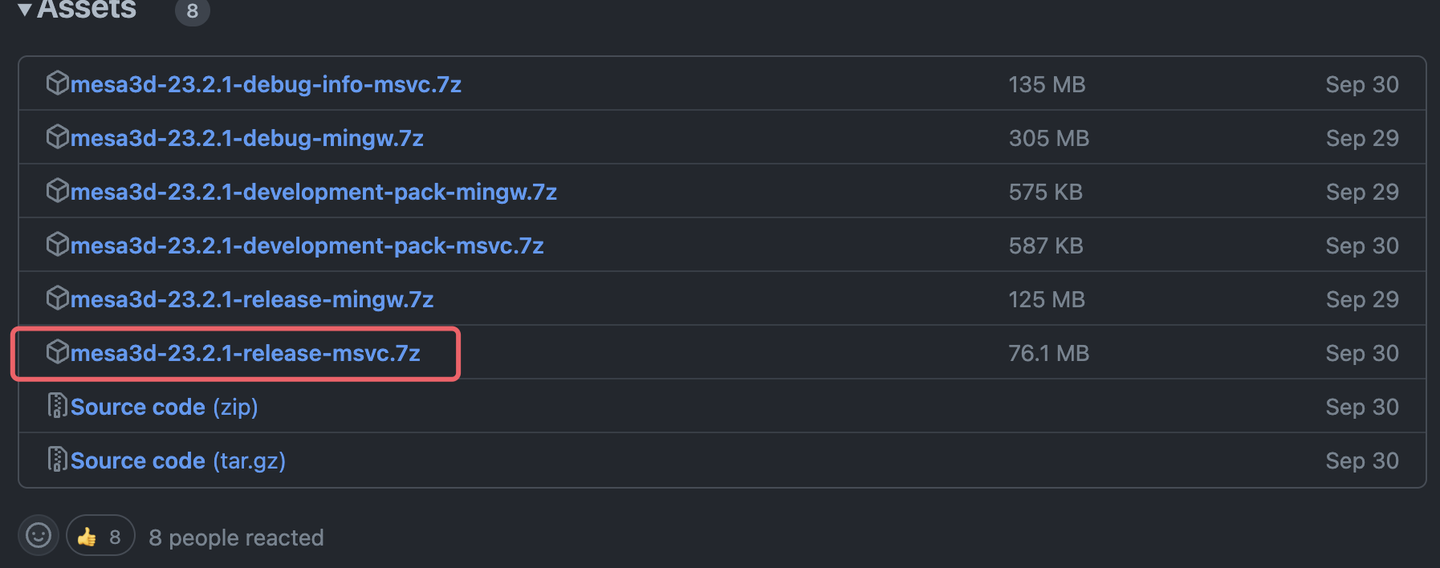Image resolution: width=1440 pixels, height=568 pixels.
Task: Click package icon beside release-mingw.7z
Action: 57,298
